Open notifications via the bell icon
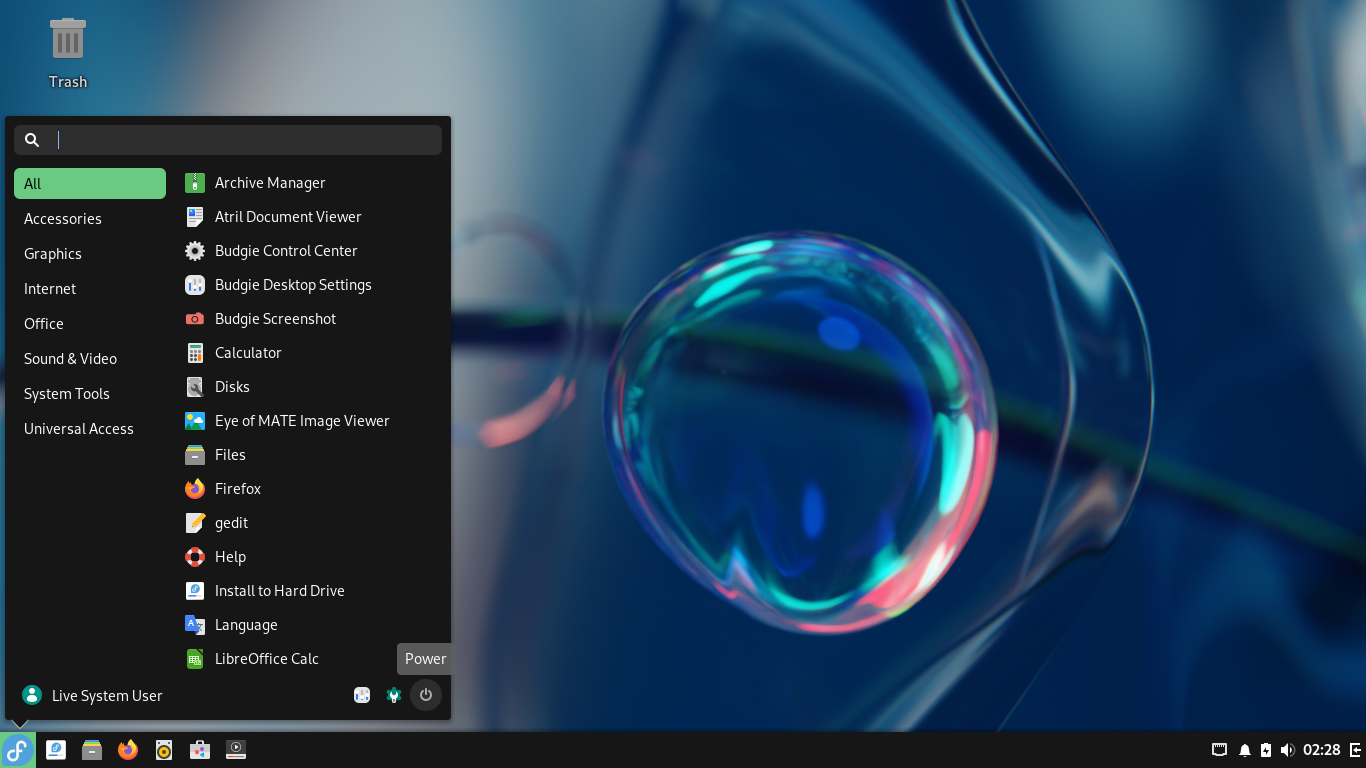 [x=1245, y=750]
